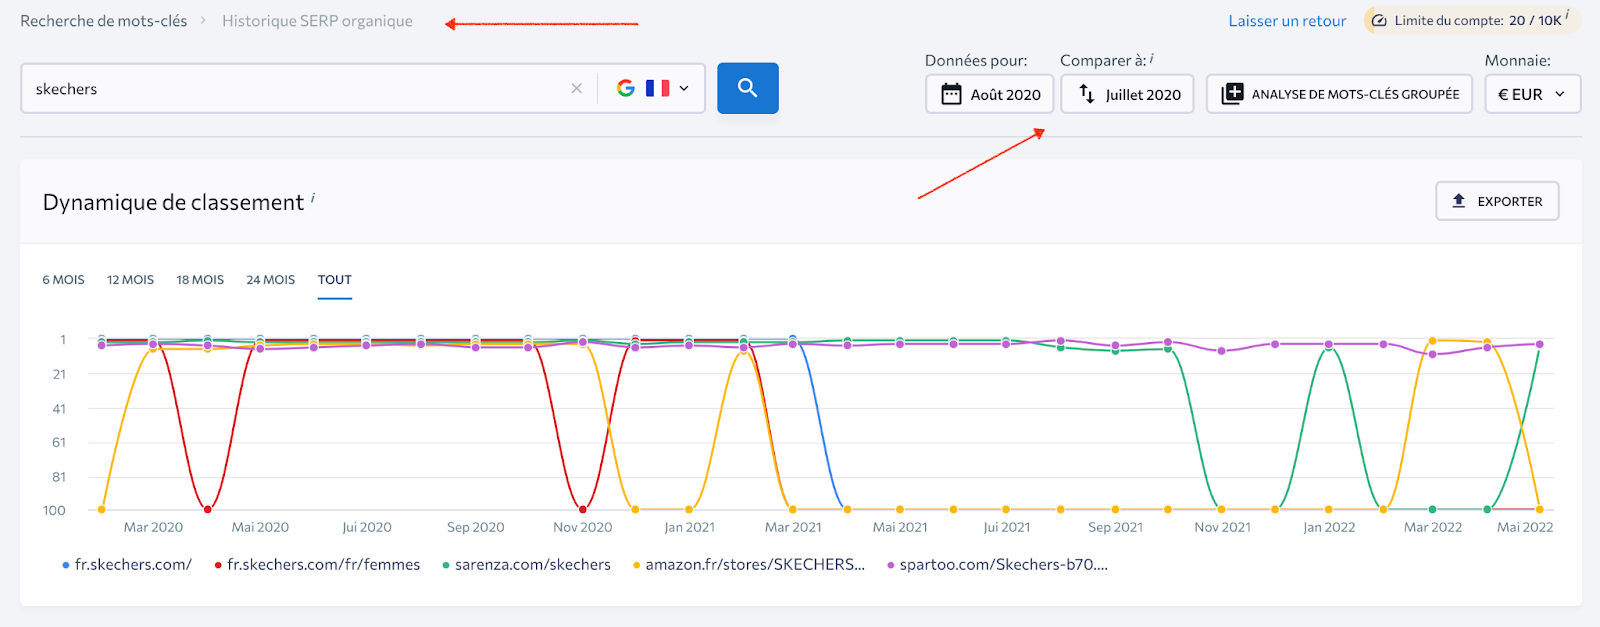Click the account limit gauge icon
The width and height of the screenshot is (1600, 627).
click(x=1379, y=21)
